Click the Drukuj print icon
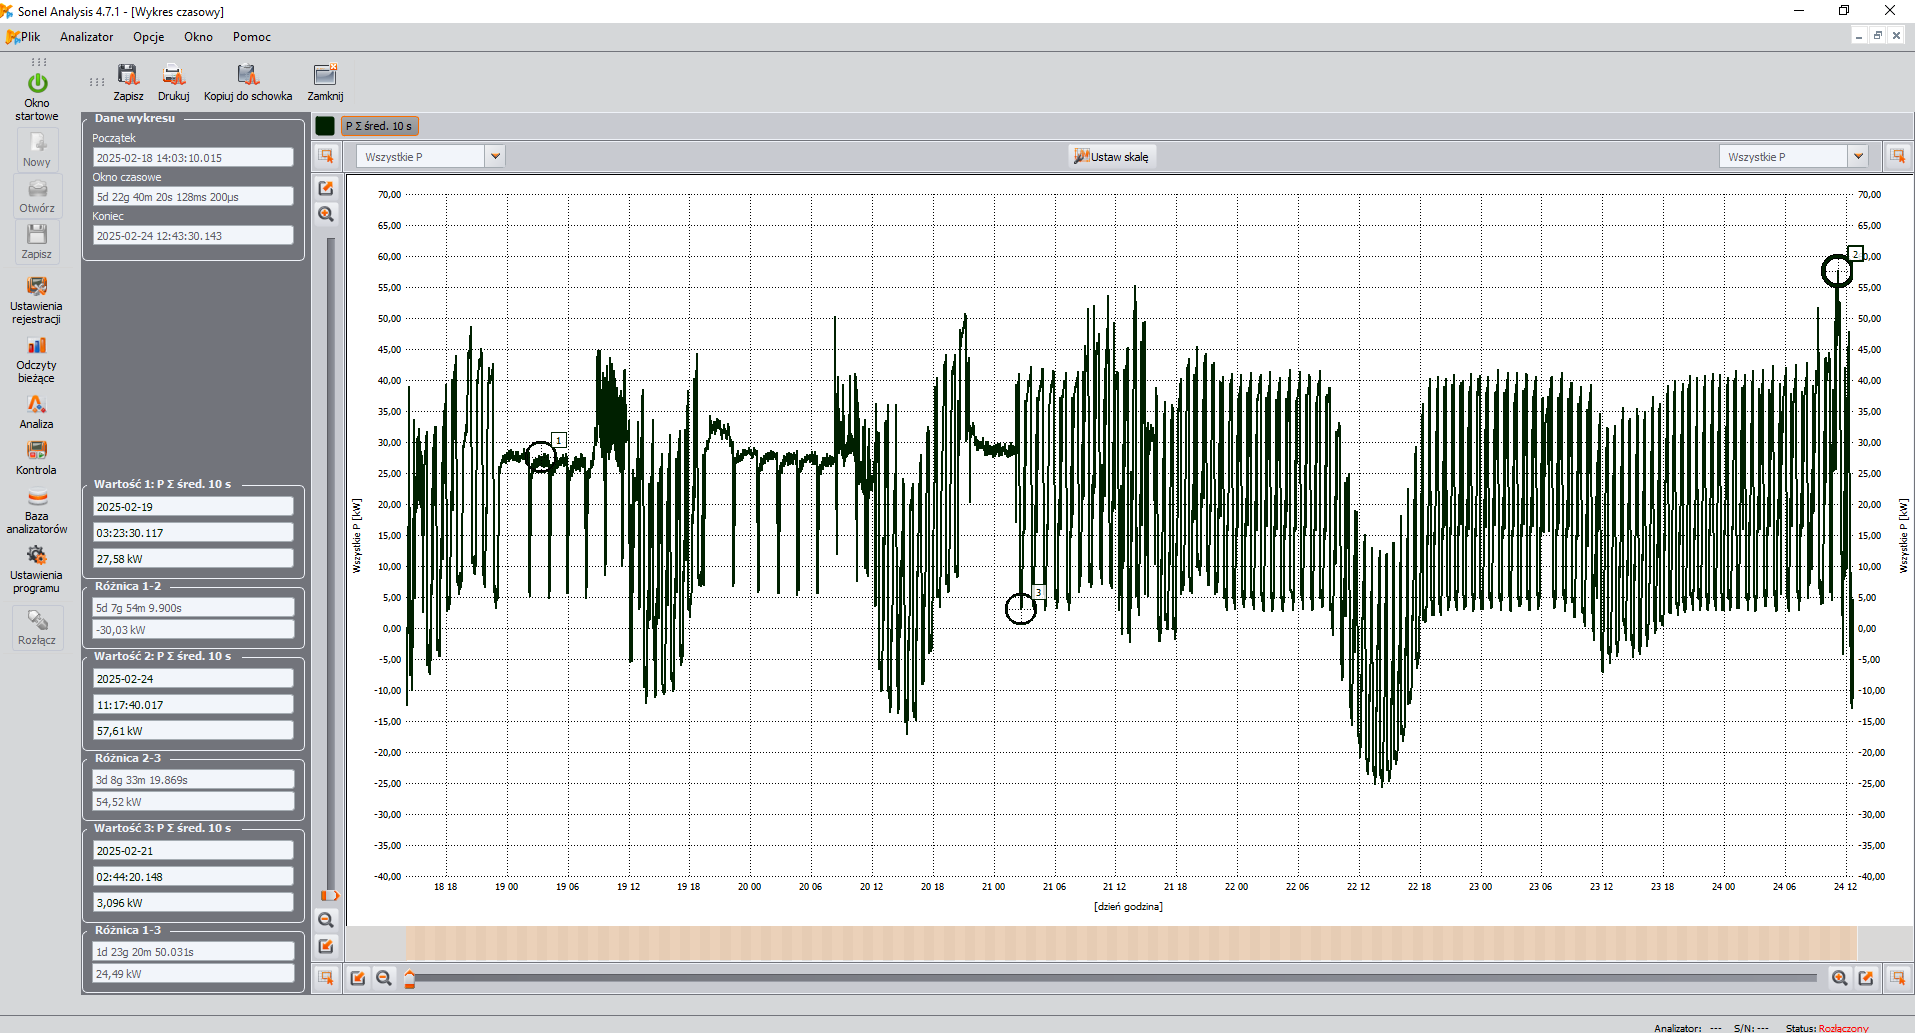The width and height of the screenshot is (1915, 1033). [173, 76]
